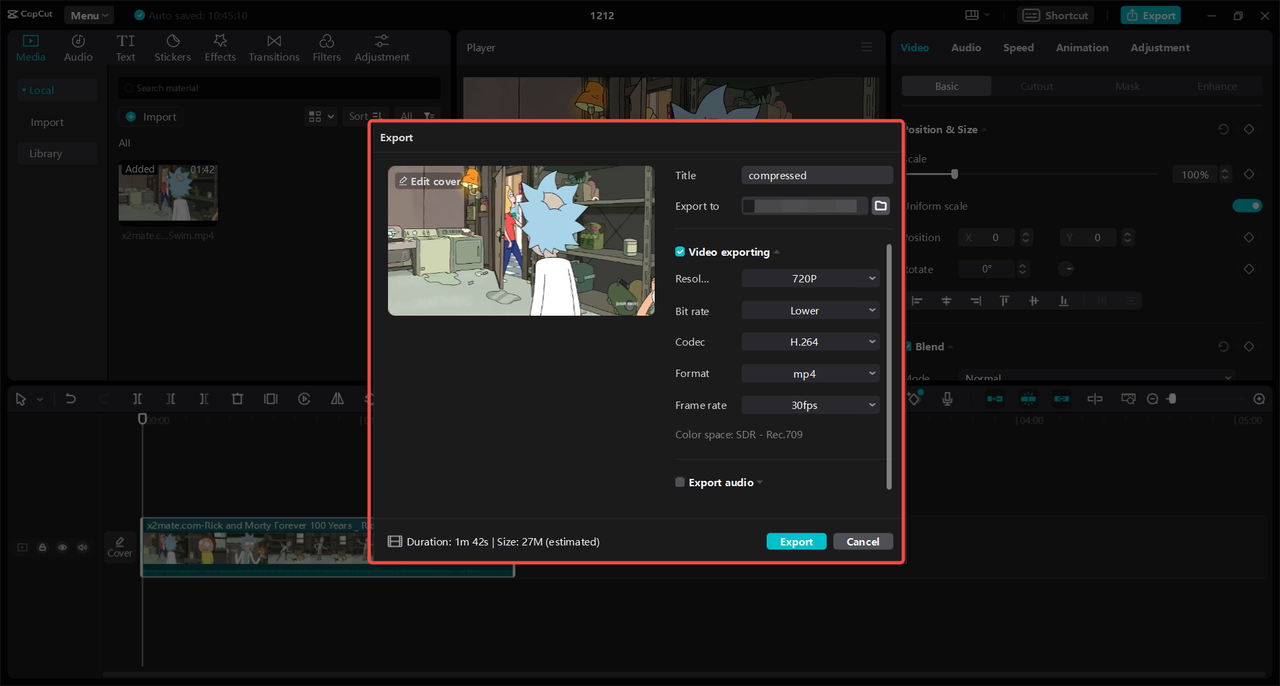Open the Audio tab in the top toolbar
Viewport: 1280px width, 686px height.
point(78,48)
